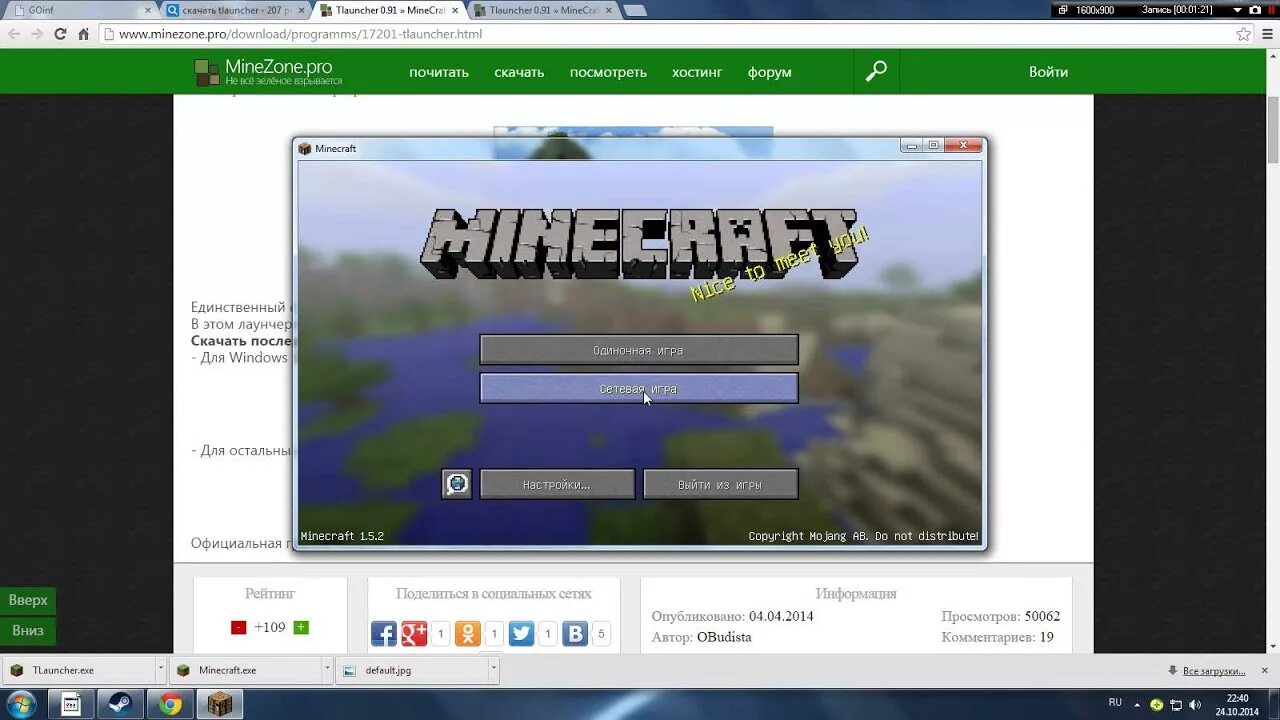Open Chrome menu hamburger icon
The image size is (1280, 720).
[x=1266, y=33]
